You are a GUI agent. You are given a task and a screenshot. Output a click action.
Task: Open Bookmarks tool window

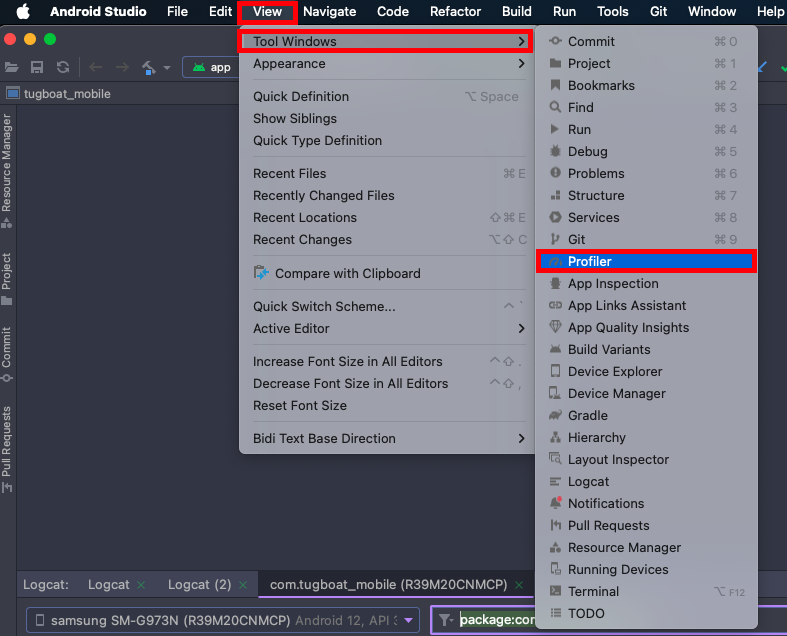coord(646,86)
